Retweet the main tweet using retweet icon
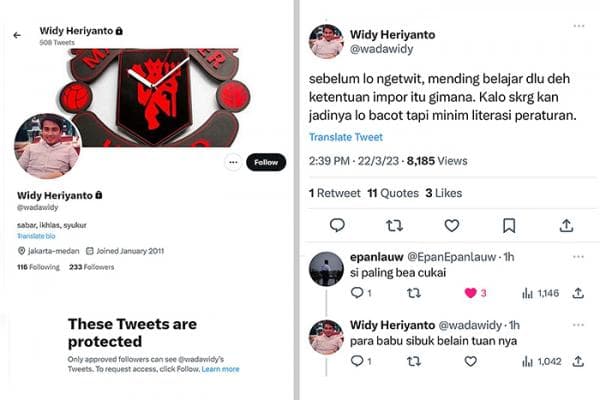The width and height of the screenshot is (600, 400). point(394,226)
